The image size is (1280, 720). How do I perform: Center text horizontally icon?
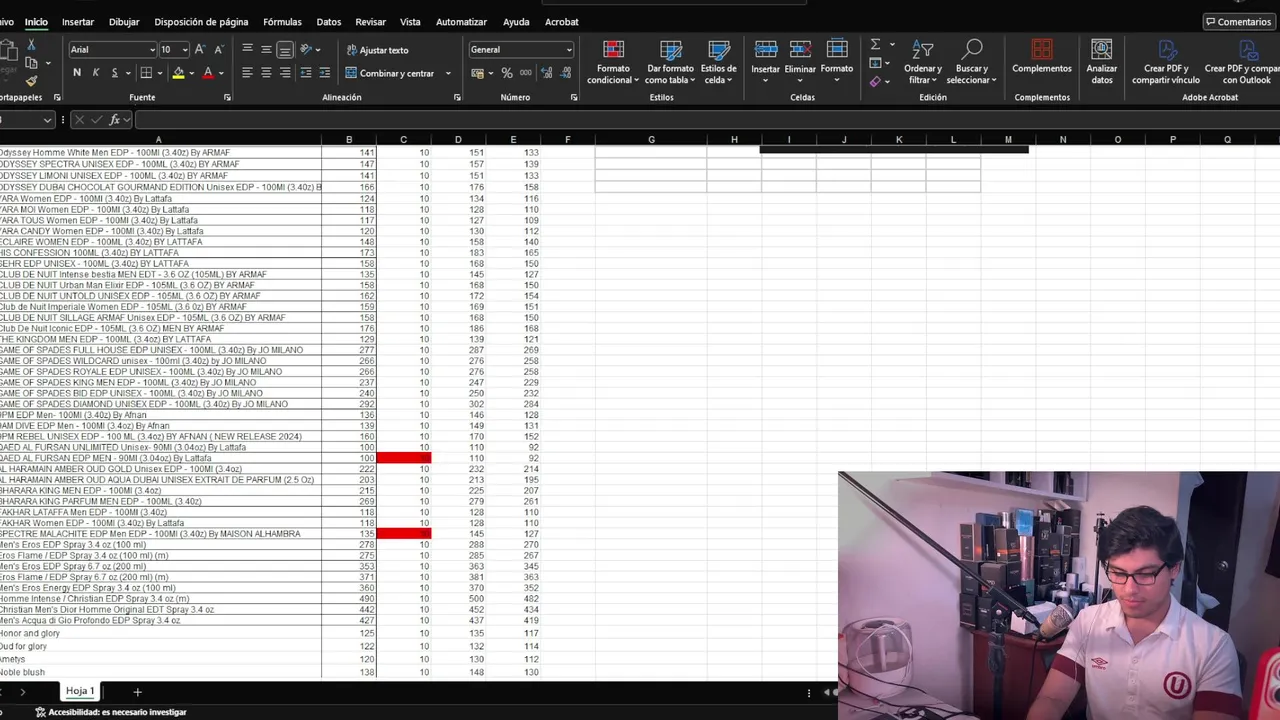click(266, 73)
